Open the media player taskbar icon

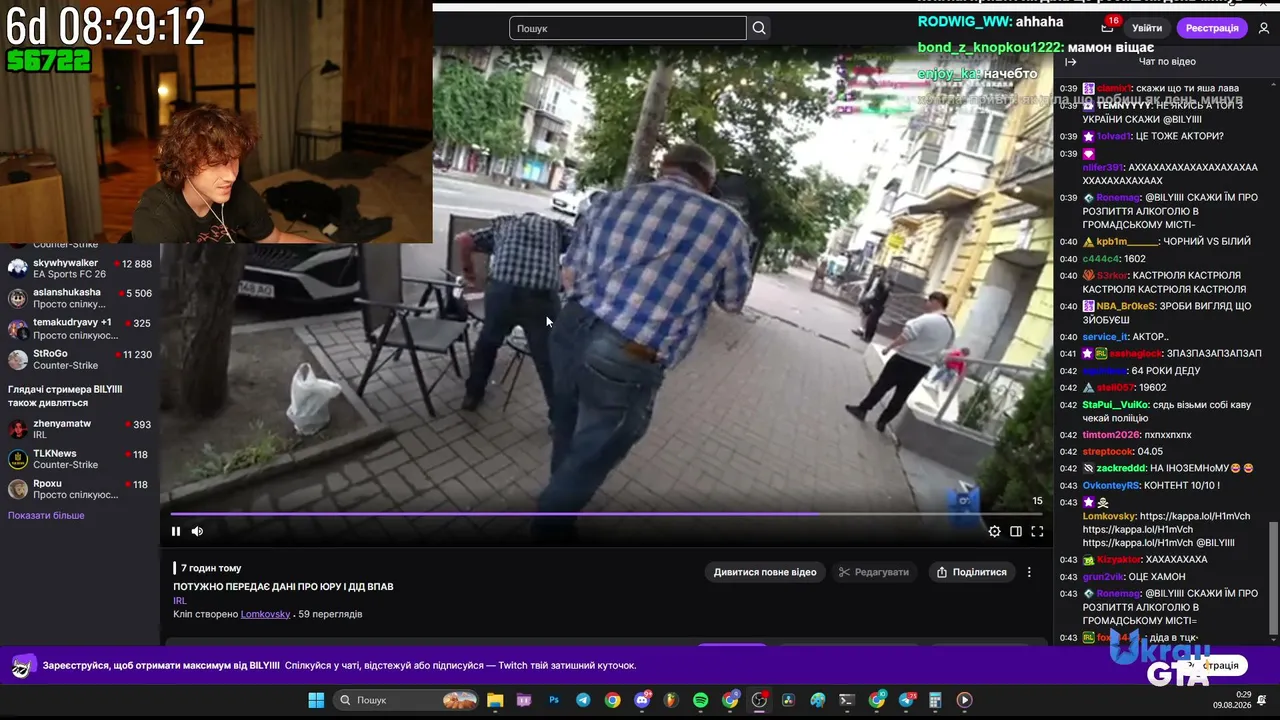tap(964, 700)
